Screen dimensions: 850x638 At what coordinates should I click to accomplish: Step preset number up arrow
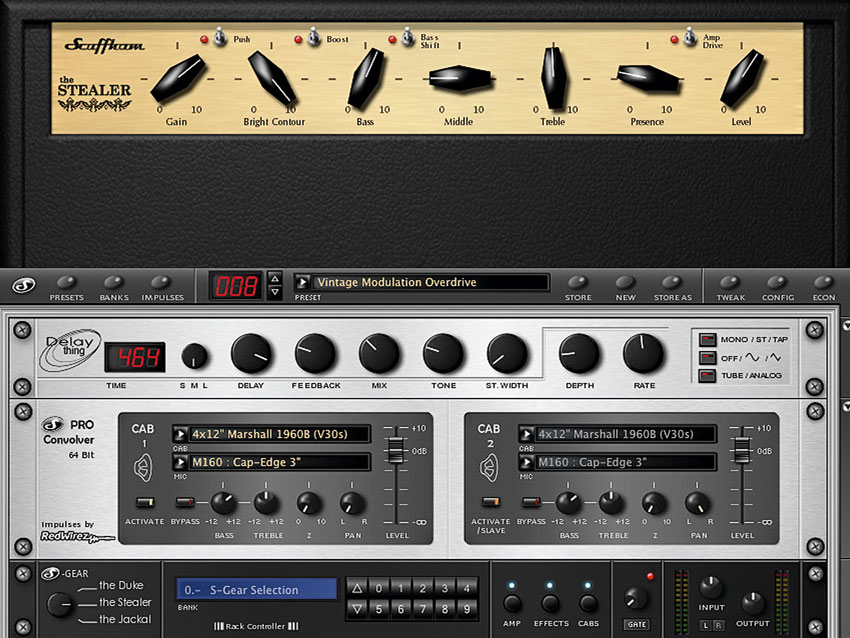275,279
